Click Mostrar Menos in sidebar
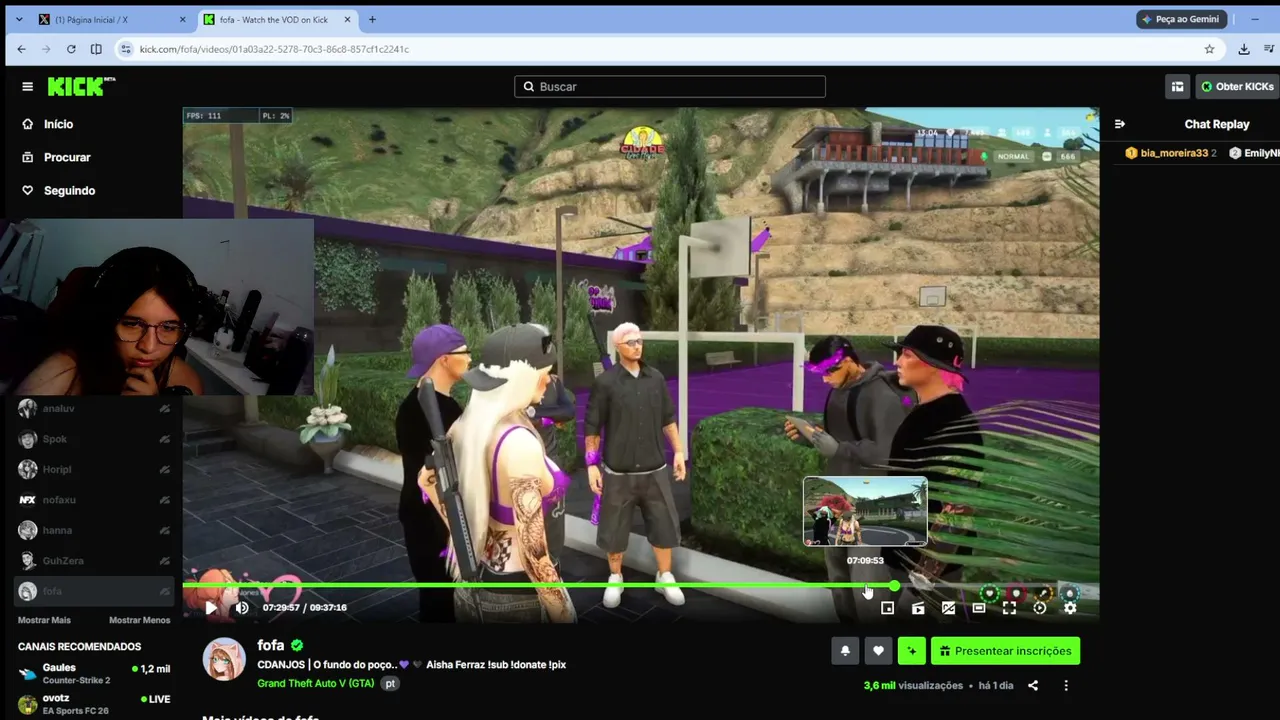1280x720 pixels. (x=139, y=620)
